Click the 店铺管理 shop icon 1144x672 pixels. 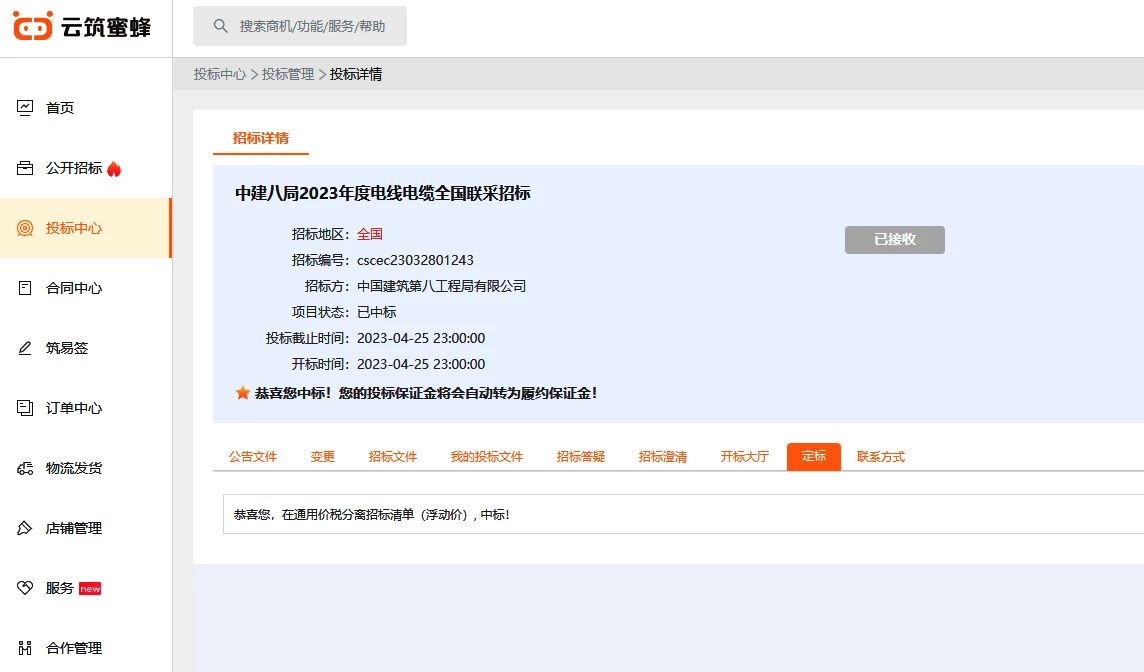(25, 528)
